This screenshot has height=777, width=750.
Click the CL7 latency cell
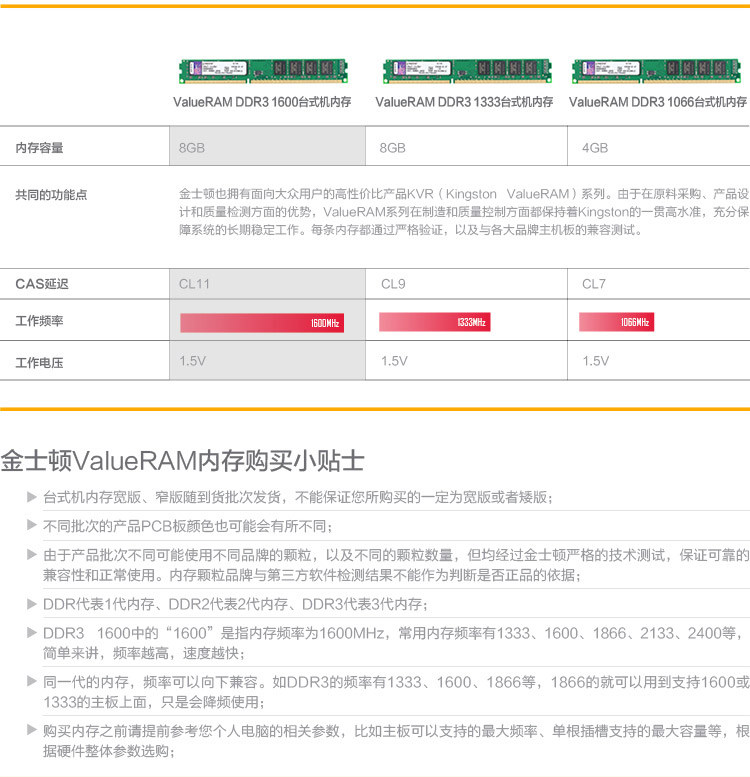(659, 284)
